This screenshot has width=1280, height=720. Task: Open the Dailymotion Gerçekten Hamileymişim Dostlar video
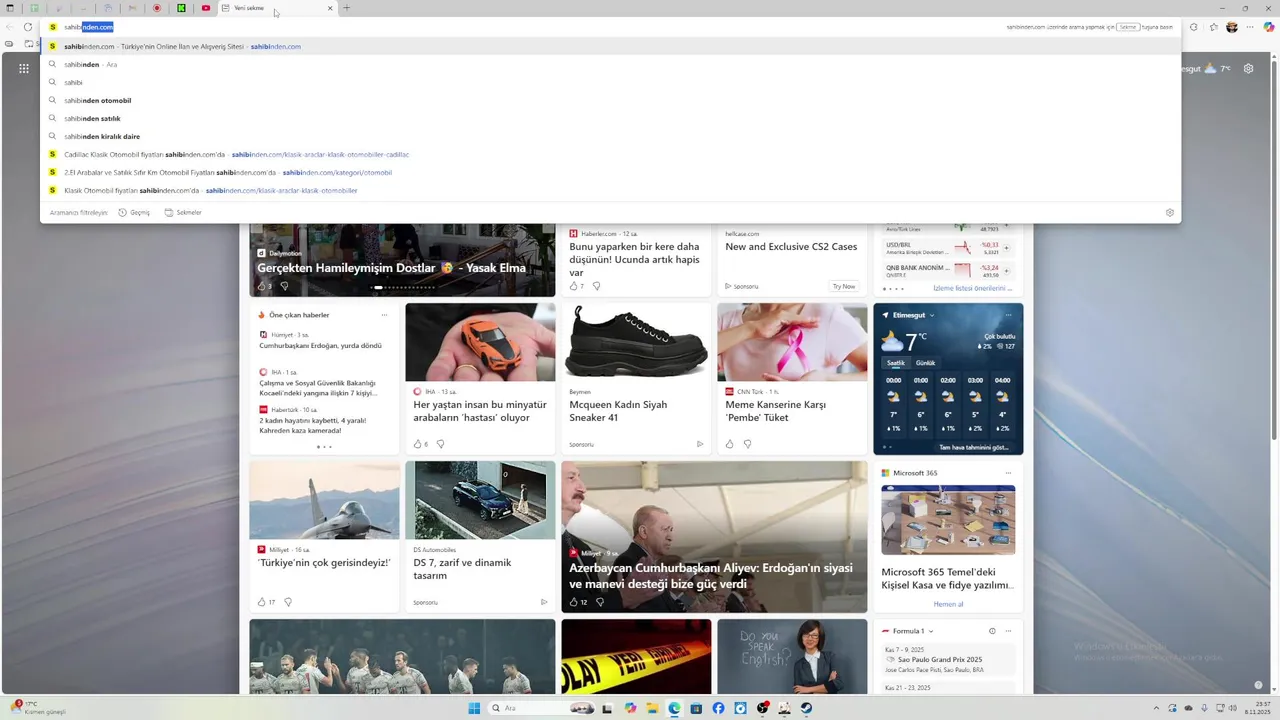pyautogui.click(x=391, y=268)
